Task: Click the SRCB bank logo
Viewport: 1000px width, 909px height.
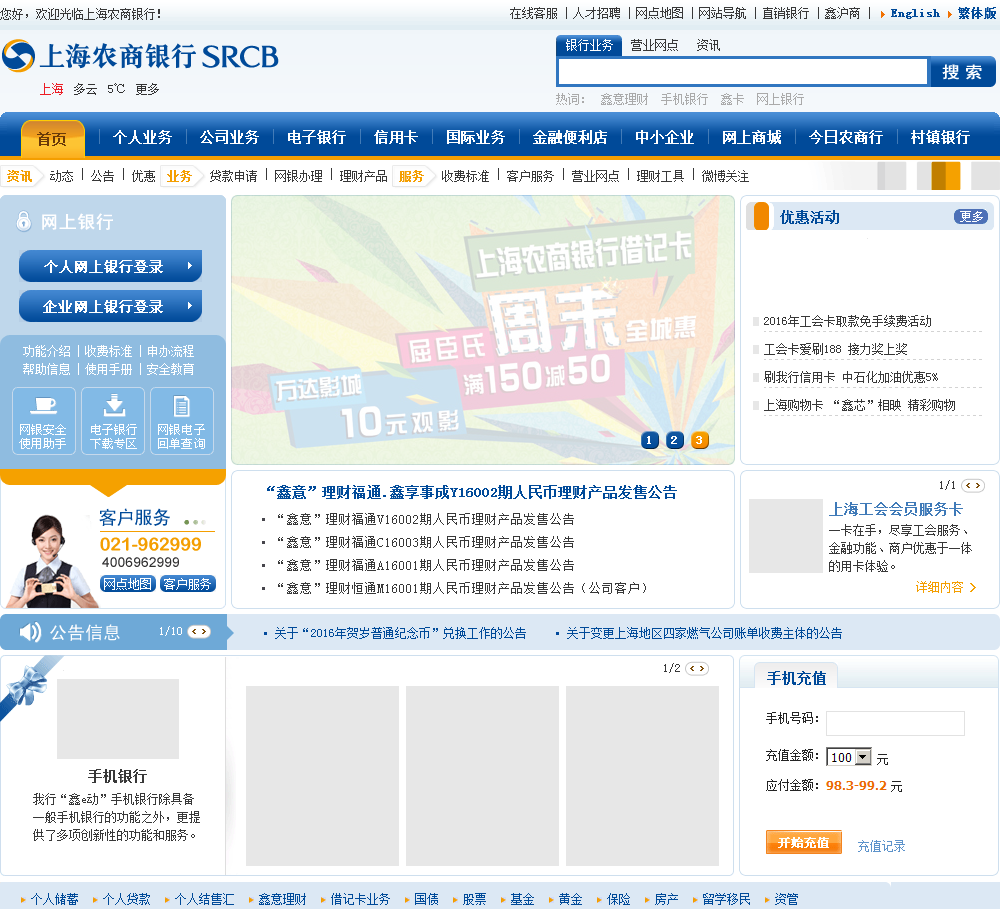Action: click(140, 56)
